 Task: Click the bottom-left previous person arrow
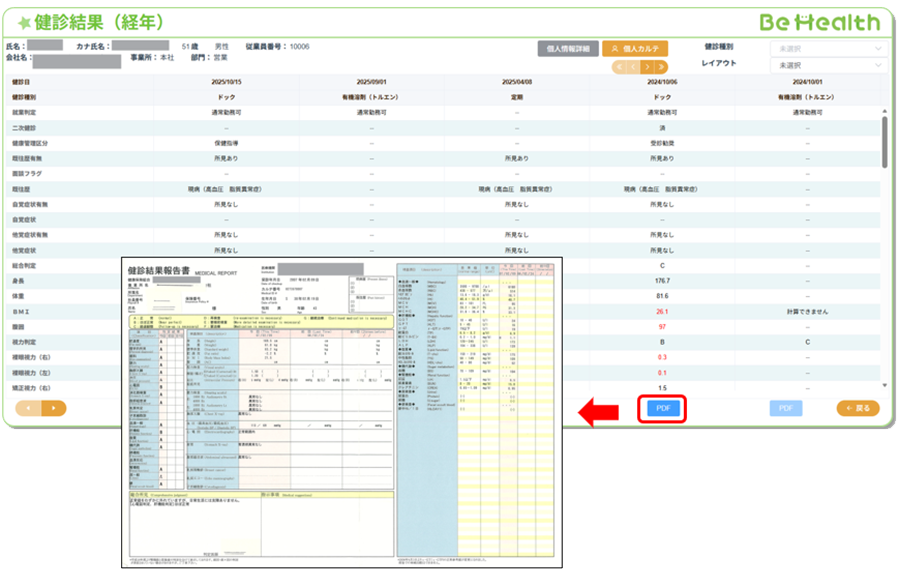pos(28,408)
